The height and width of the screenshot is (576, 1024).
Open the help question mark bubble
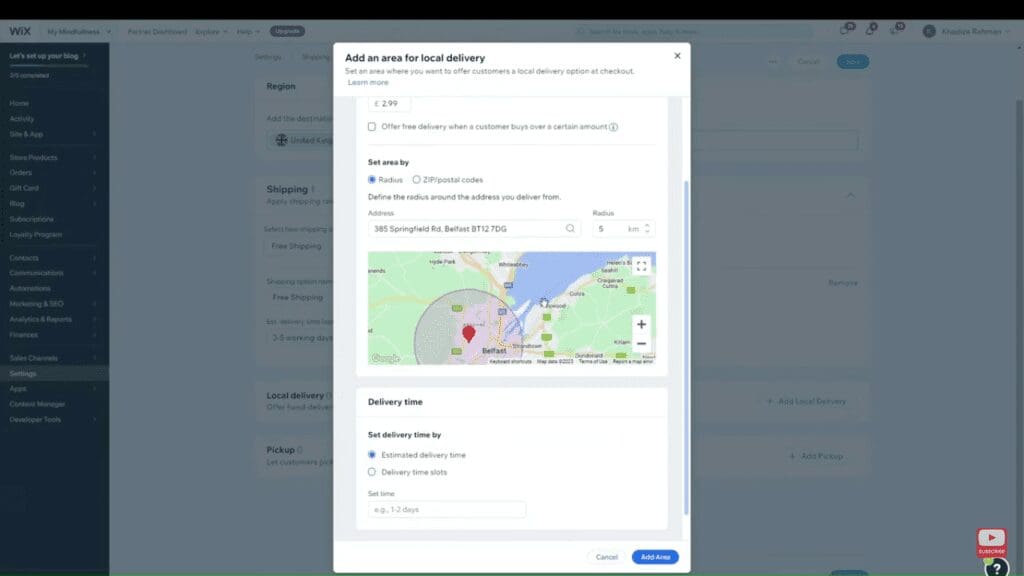tap(997, 568)
